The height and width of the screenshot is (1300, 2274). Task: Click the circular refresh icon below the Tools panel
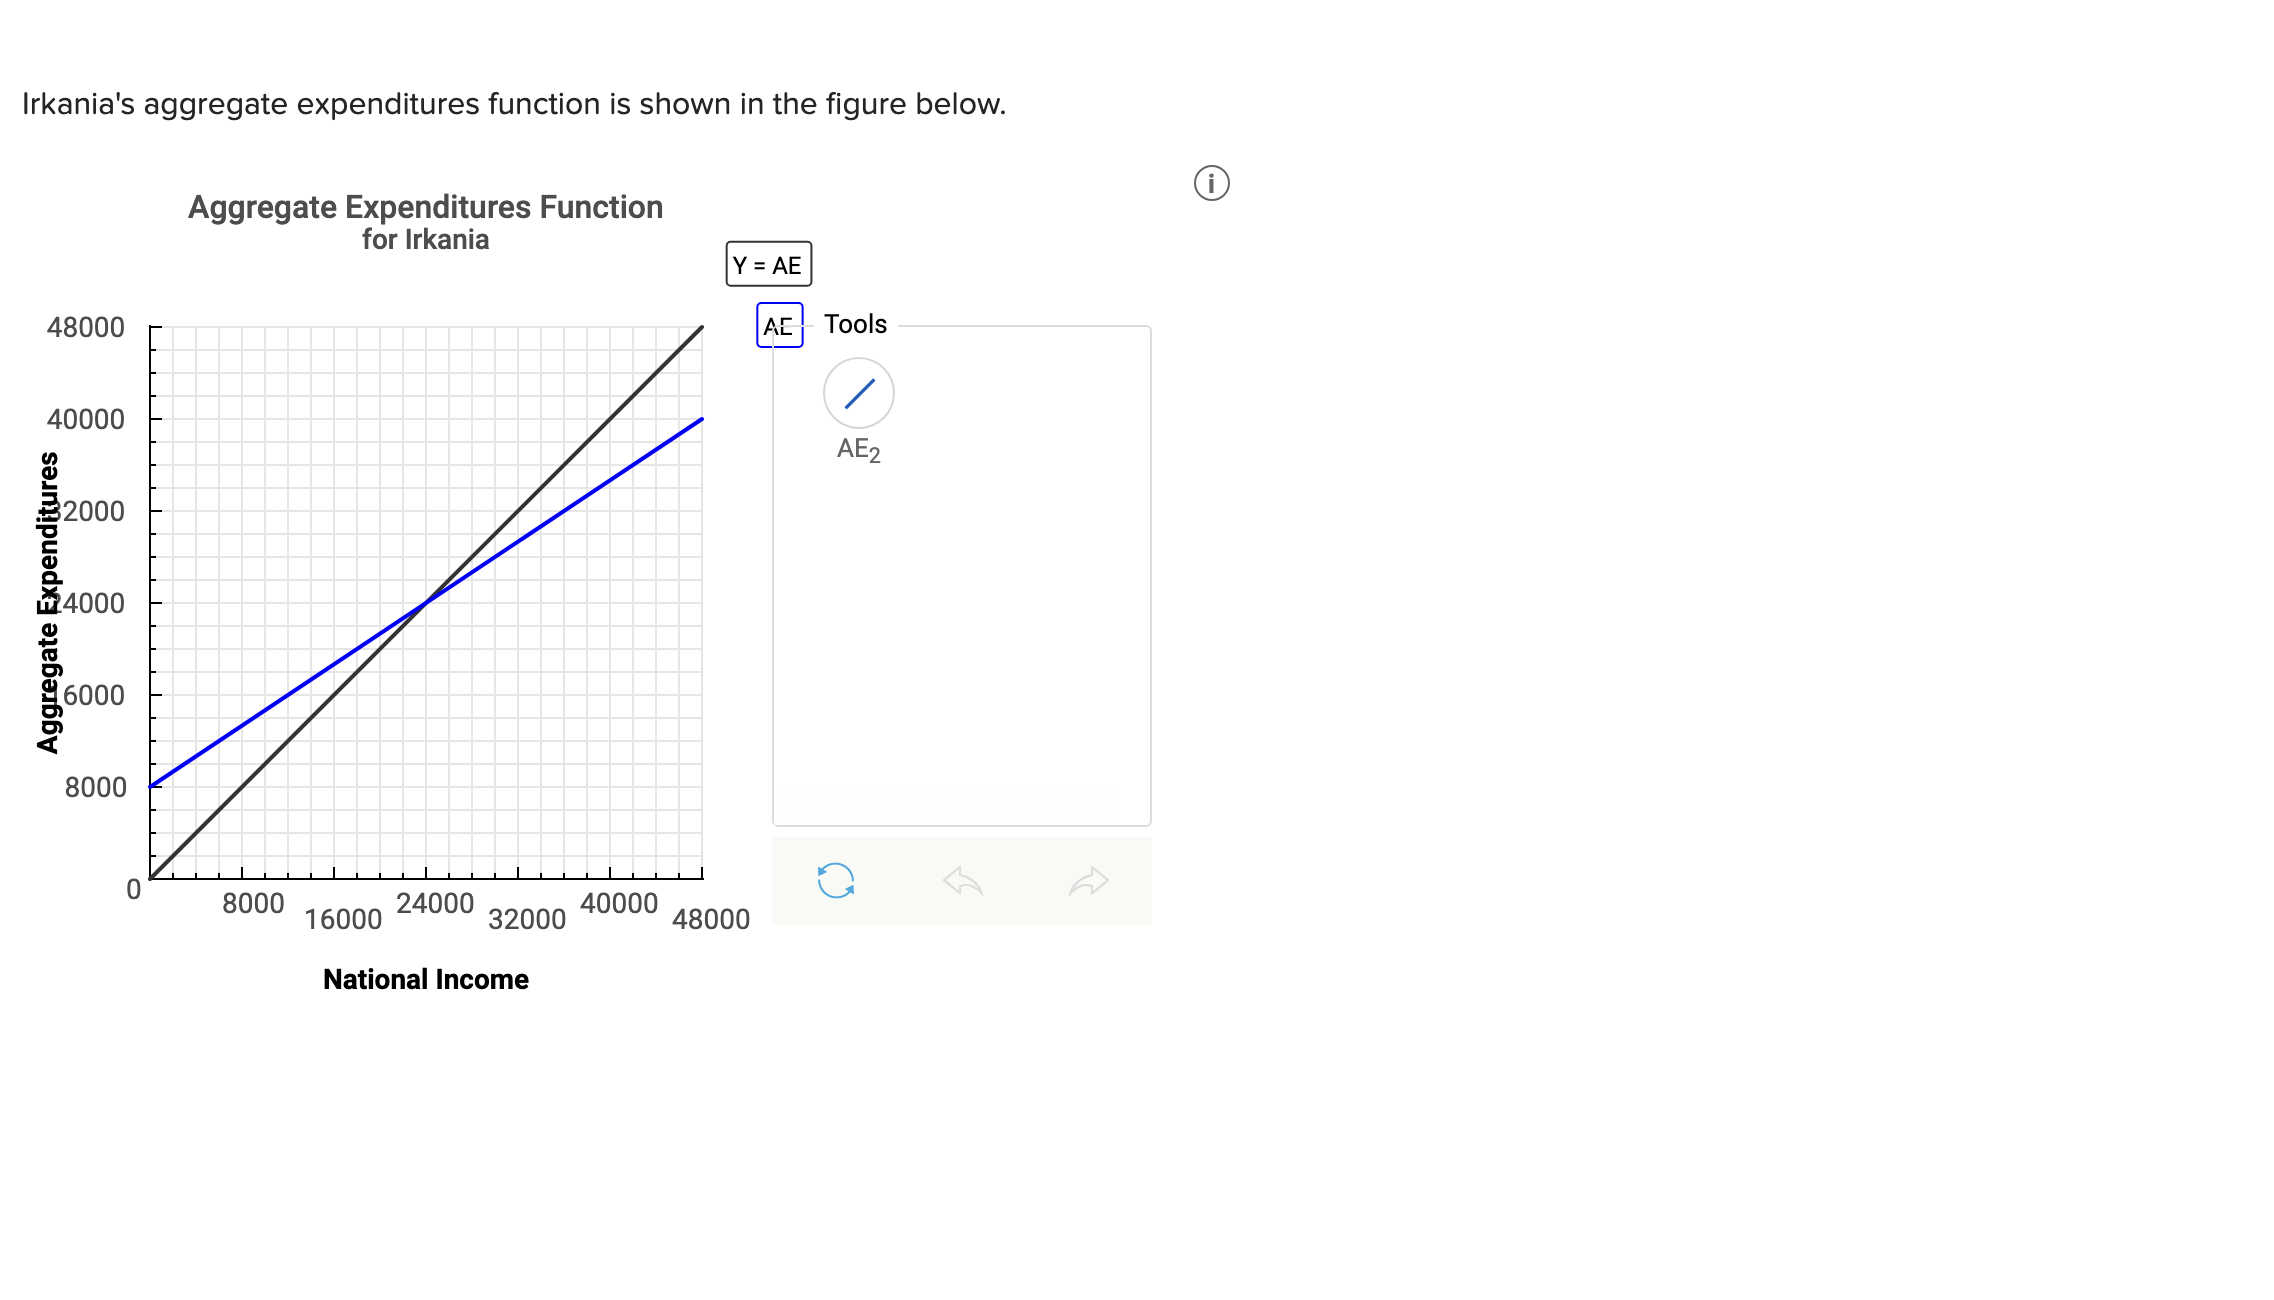[836, 879]
